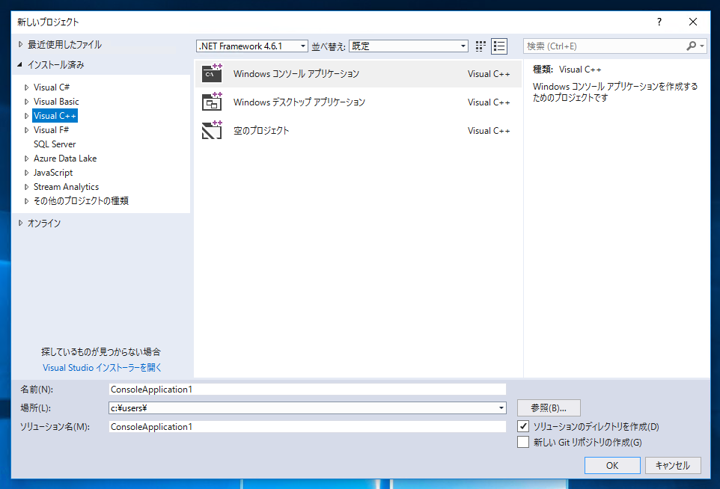
Task: Enable create new Git repository checkbox
Action: point(523,442)
